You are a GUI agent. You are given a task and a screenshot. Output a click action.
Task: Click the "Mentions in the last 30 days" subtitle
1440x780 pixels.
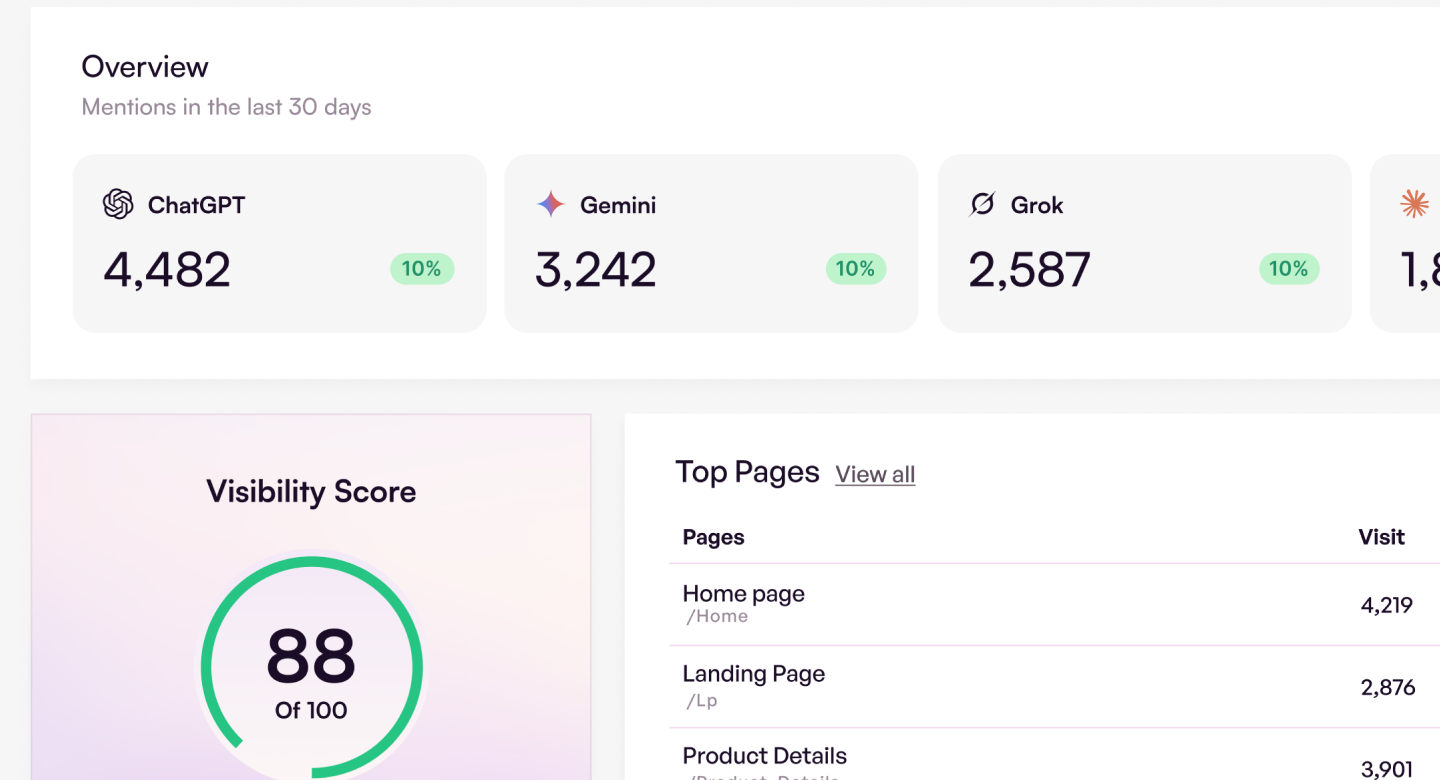pos(226,107)
